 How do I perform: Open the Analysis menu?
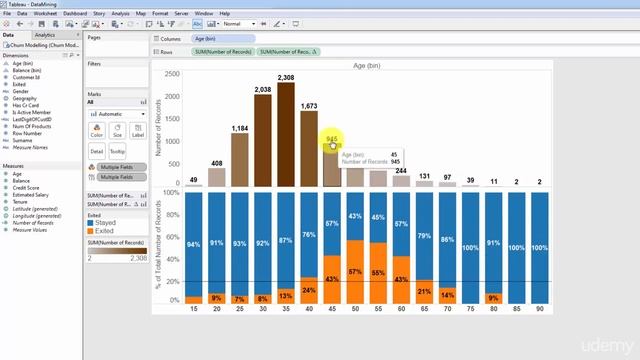pyautogui.click(x=120, y=13)
